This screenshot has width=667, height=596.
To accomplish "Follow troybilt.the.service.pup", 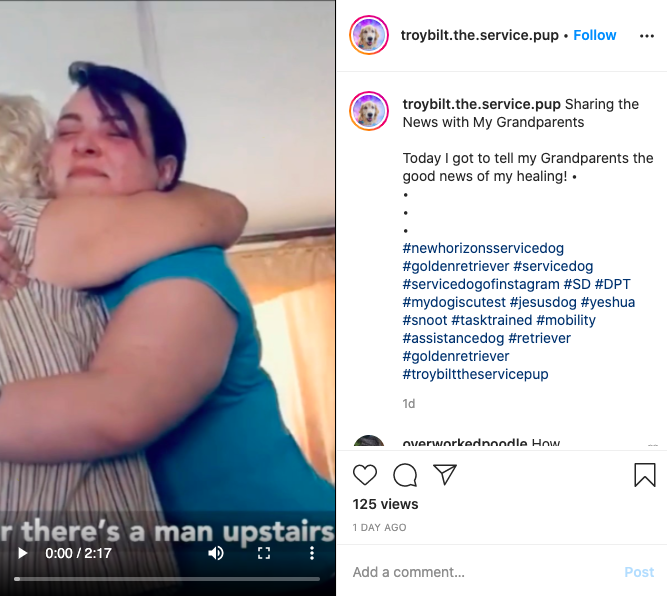I will 595,35.
